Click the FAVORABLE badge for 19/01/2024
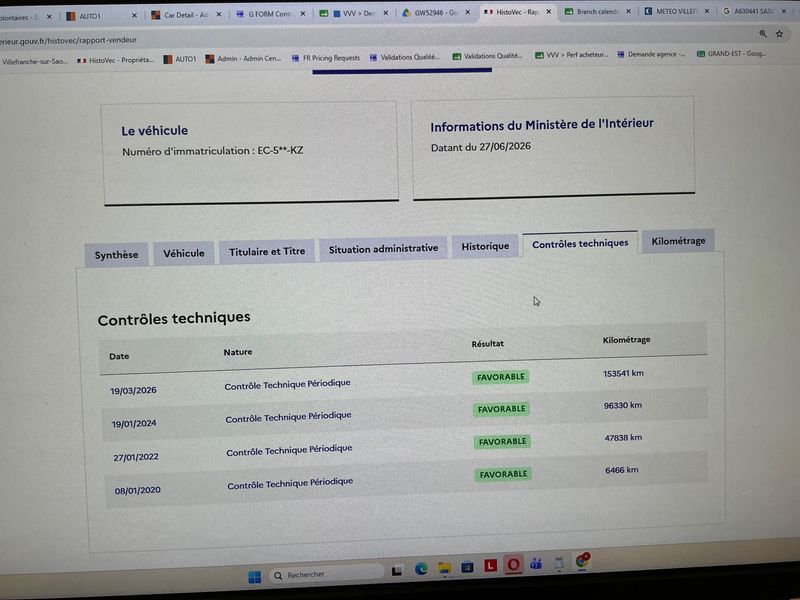The image size is (800, 600). 502,409
